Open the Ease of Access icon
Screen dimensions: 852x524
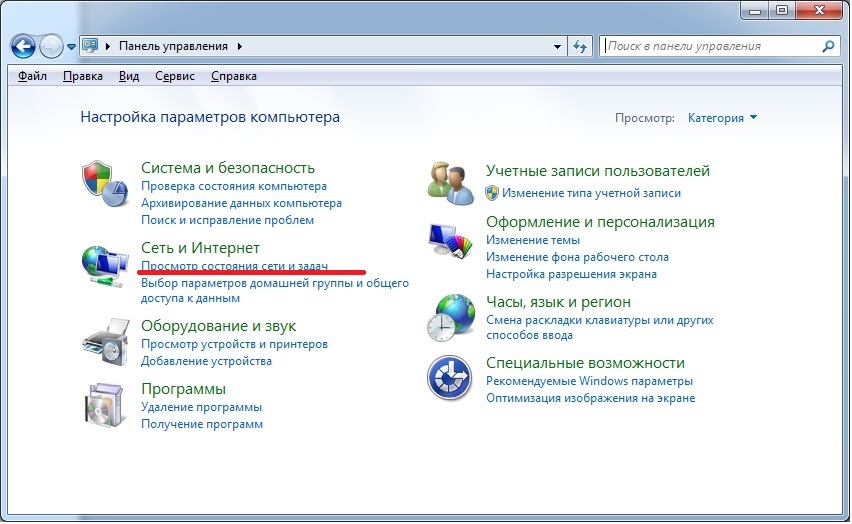point(449,378)
